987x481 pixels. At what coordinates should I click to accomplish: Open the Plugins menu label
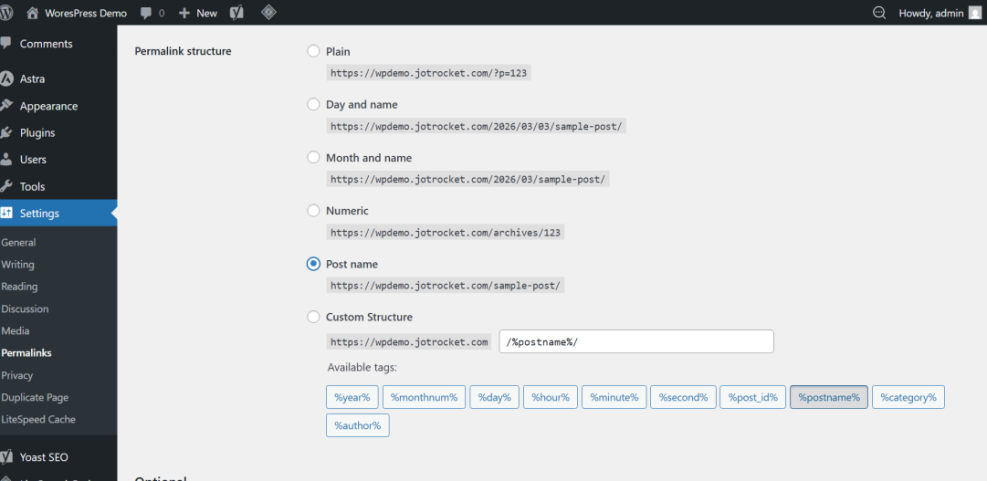(x=37, y=133)
